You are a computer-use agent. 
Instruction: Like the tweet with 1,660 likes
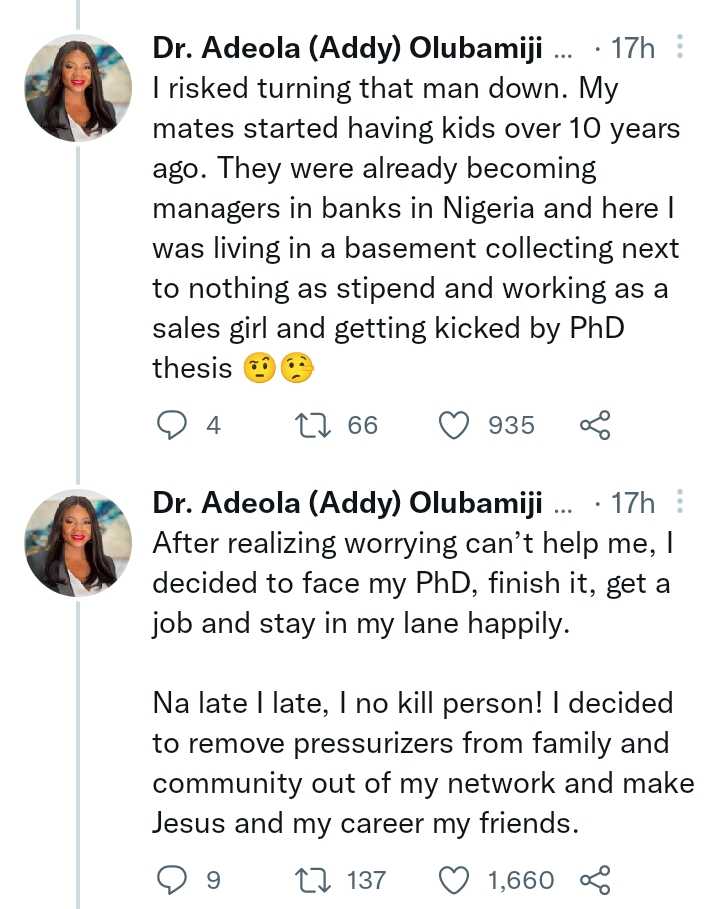455,879
